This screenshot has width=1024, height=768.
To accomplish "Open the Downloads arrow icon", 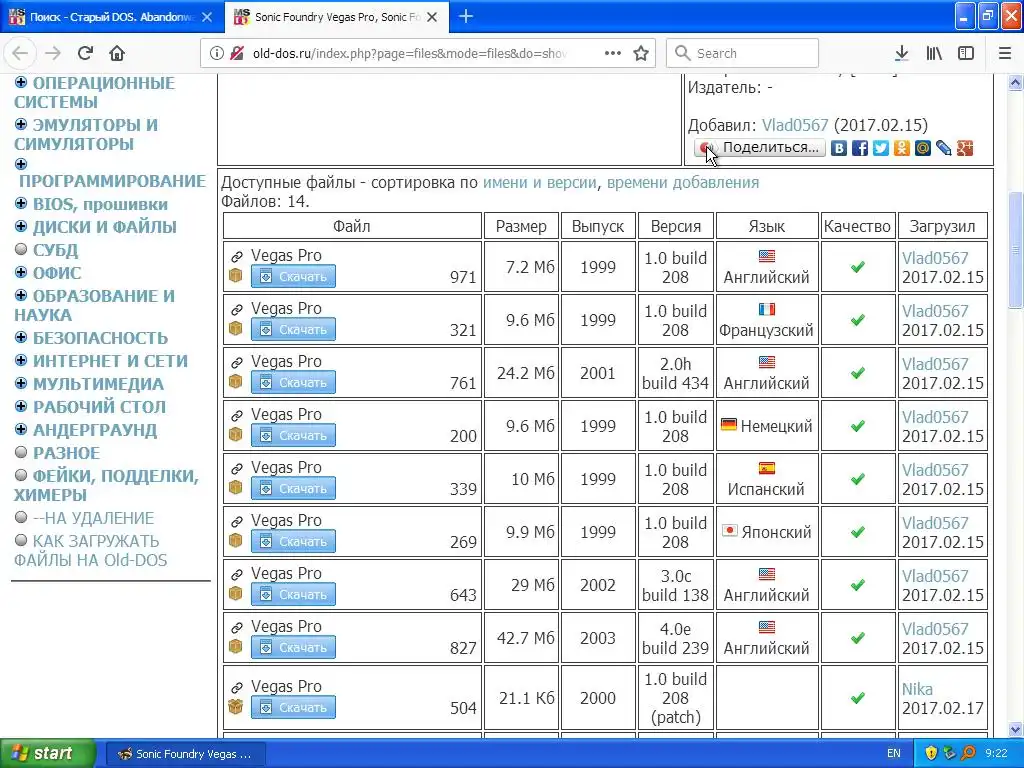I will (901, 53).
